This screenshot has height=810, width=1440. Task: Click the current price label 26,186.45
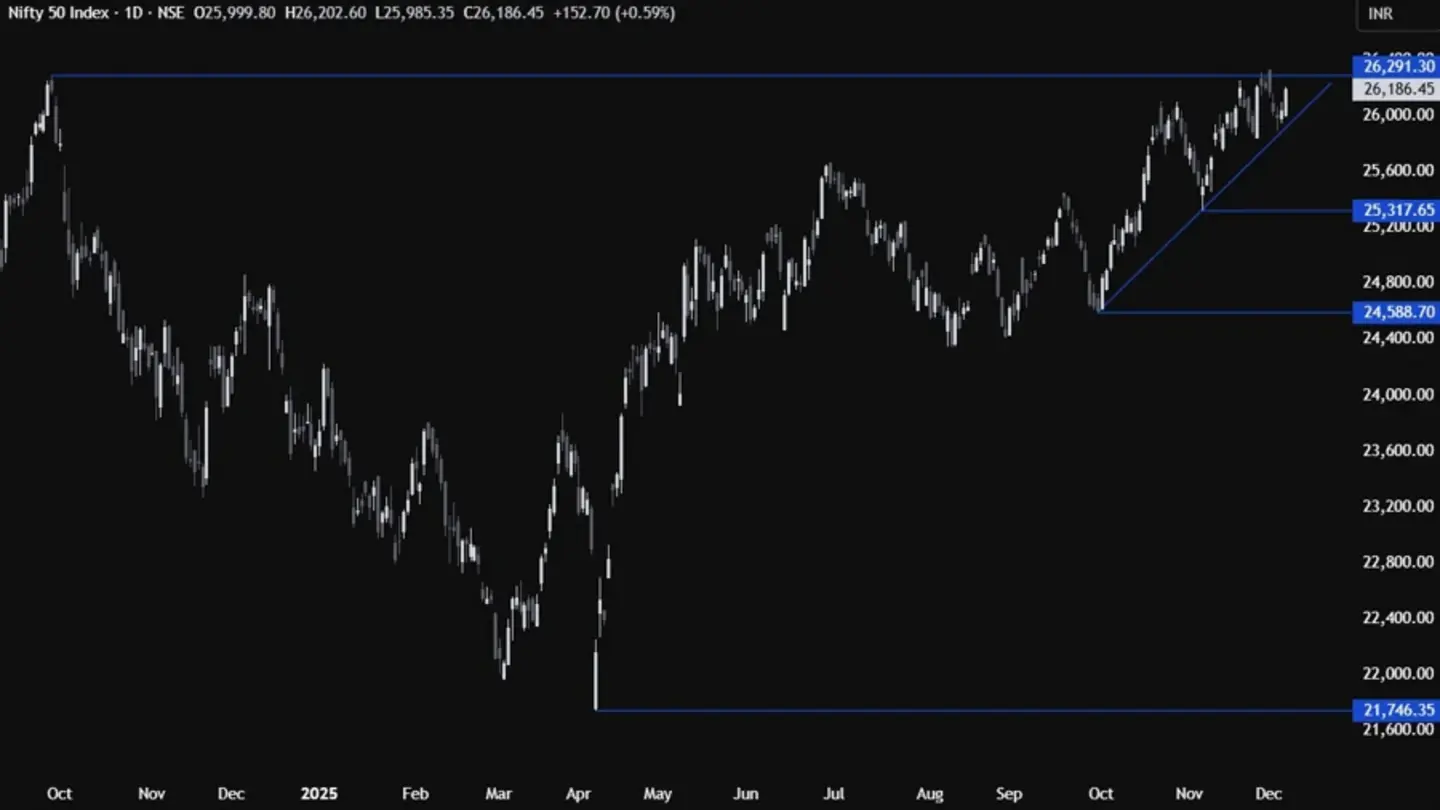click(x=1395, y=89)
